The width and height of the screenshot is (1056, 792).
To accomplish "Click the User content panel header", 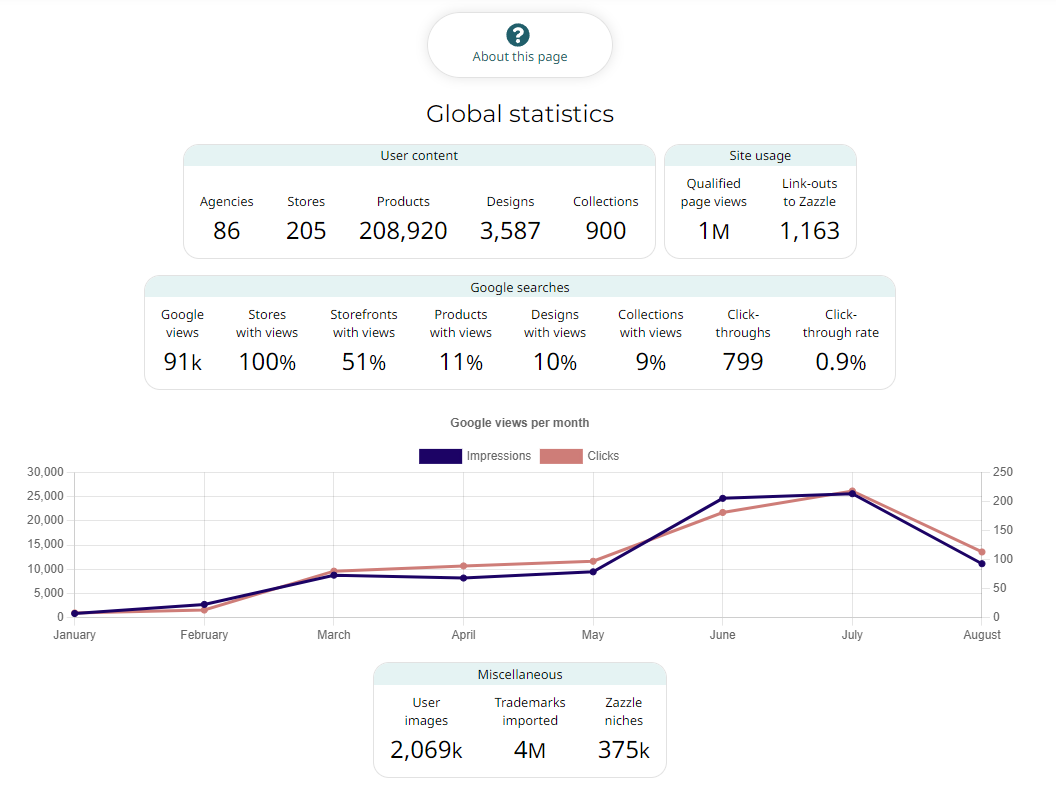I will pyautogui.click(x=419, y=156).
